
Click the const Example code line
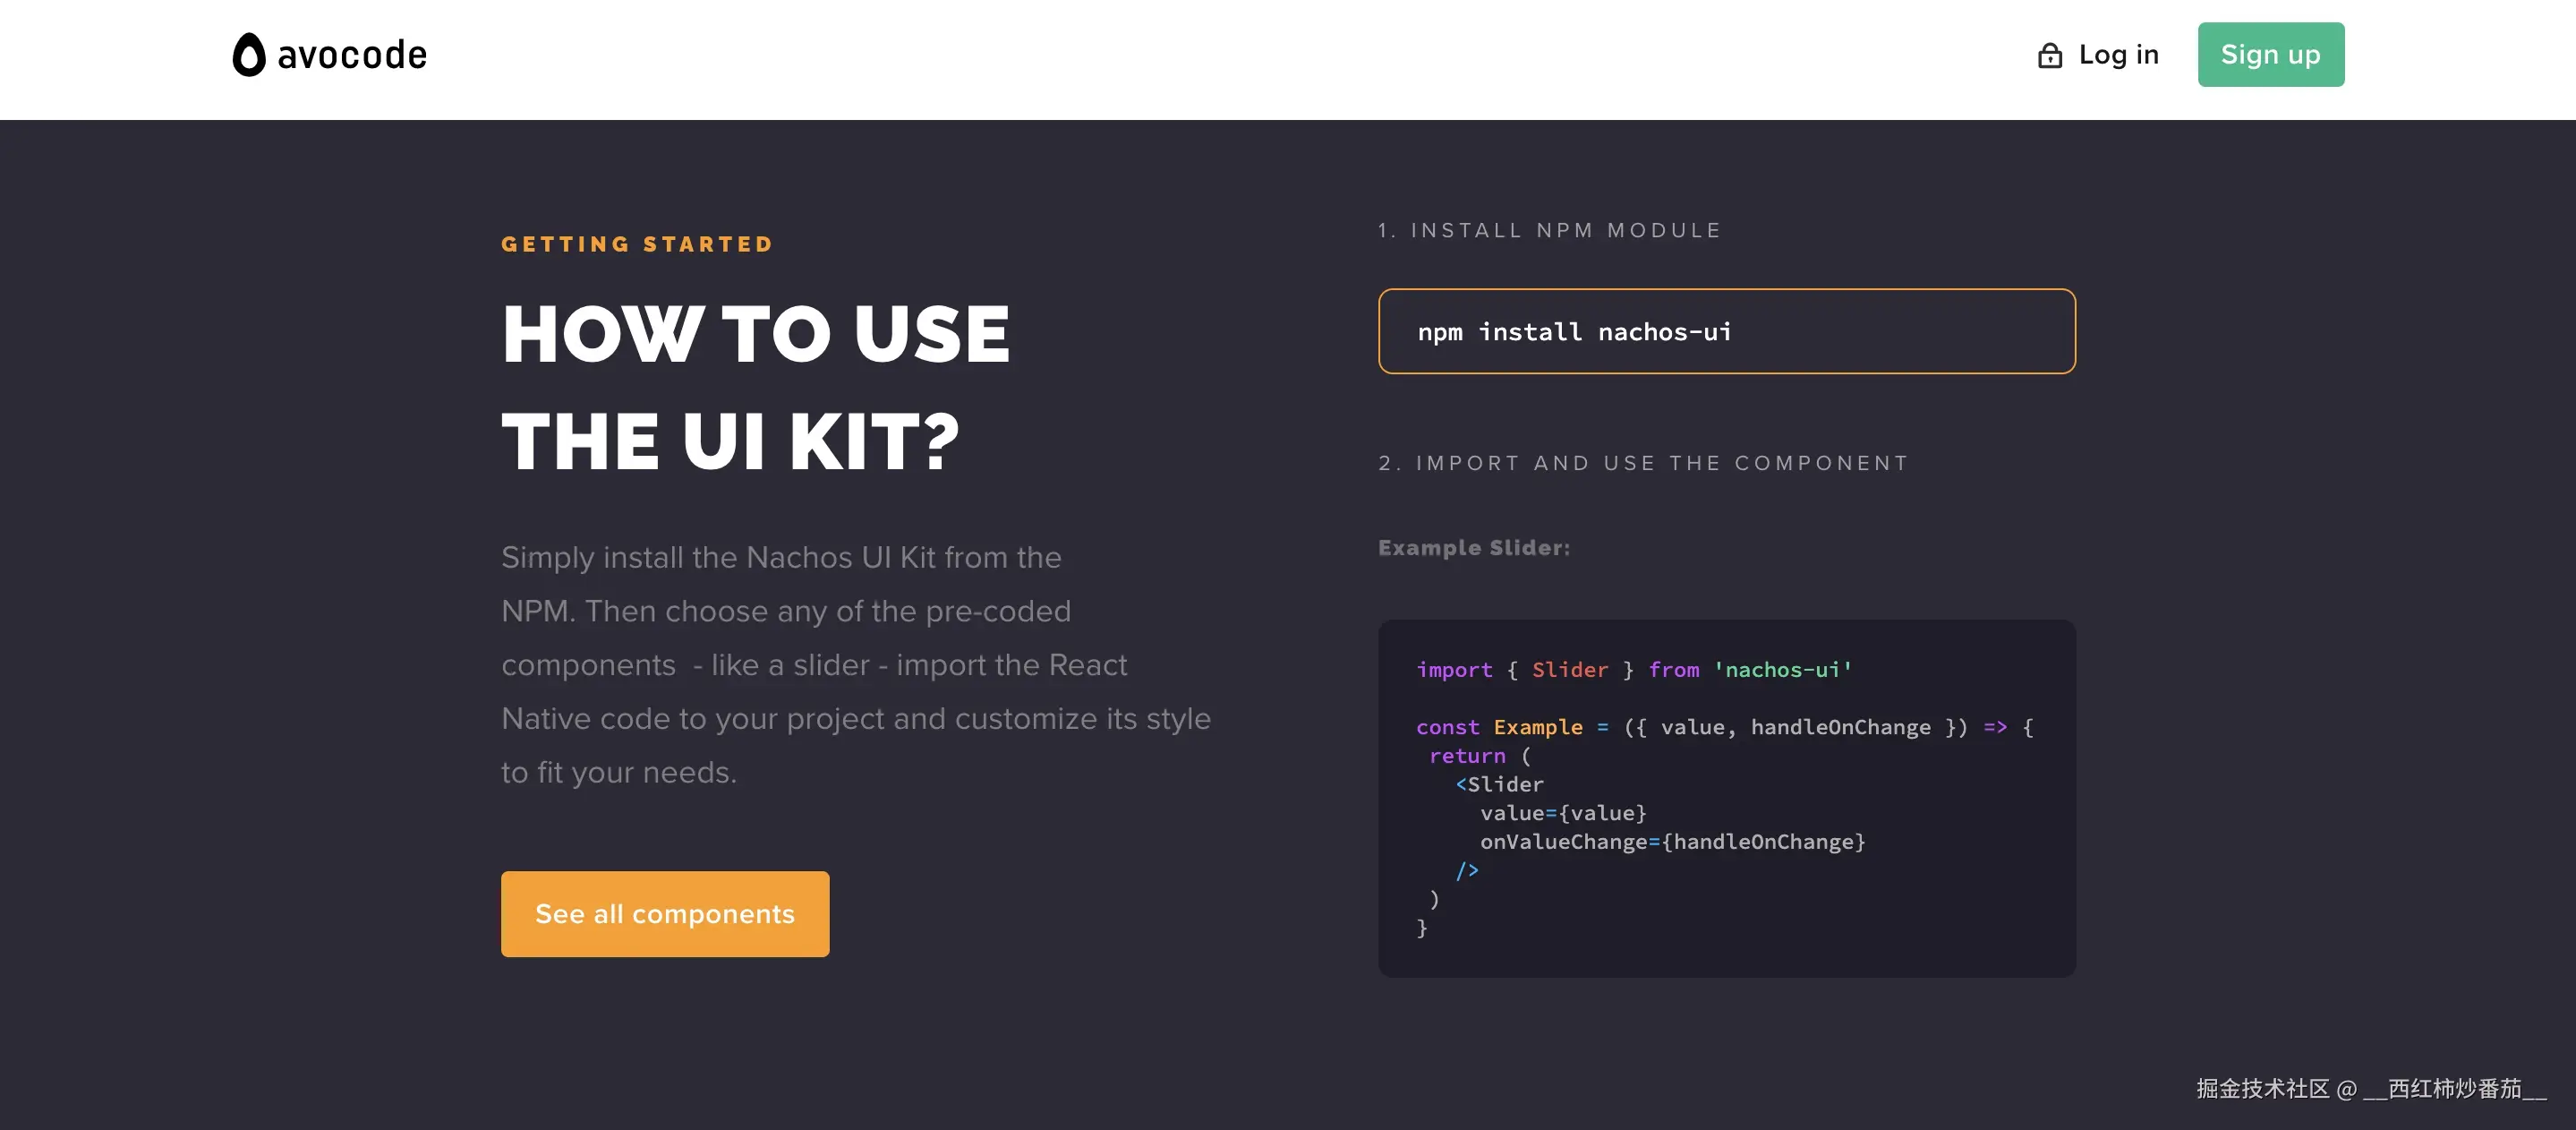click(1723, 727)
